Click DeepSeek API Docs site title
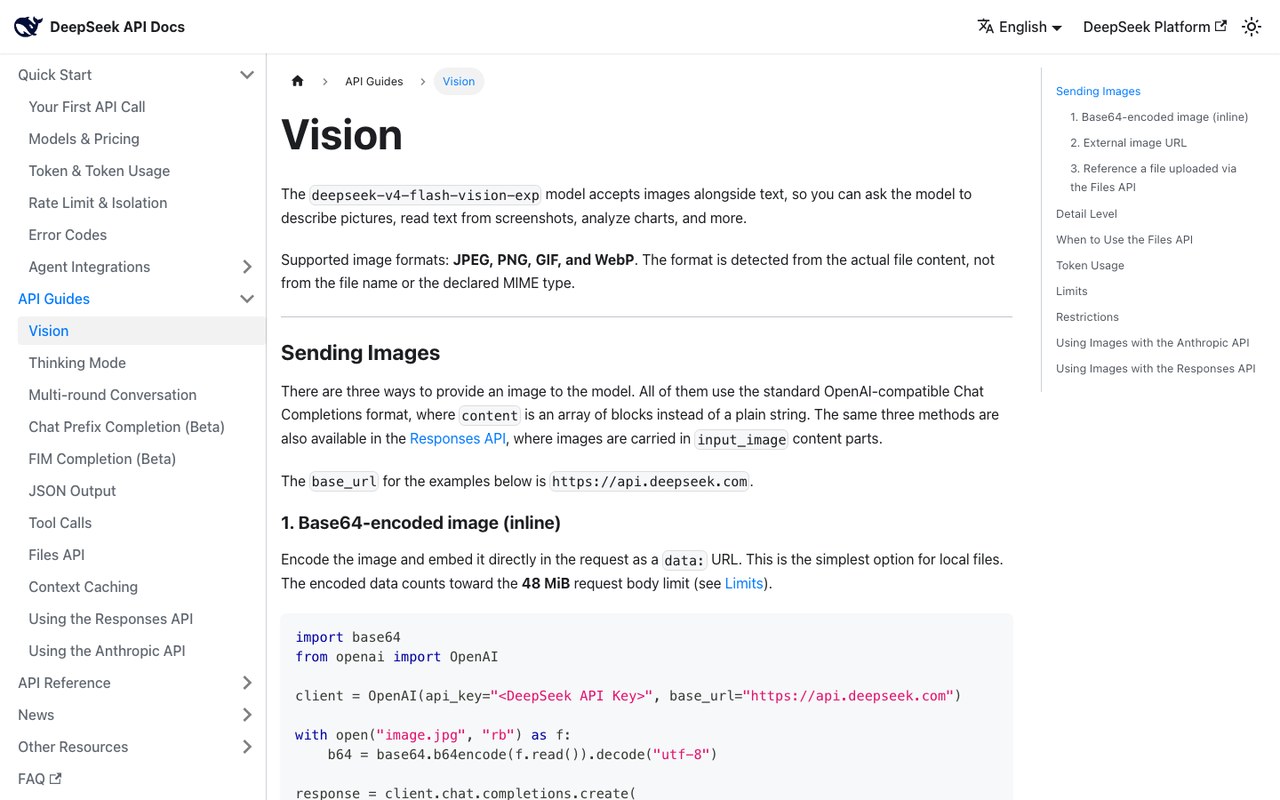The width and height of the screenshot is (1280, 800). coord(117,27)
